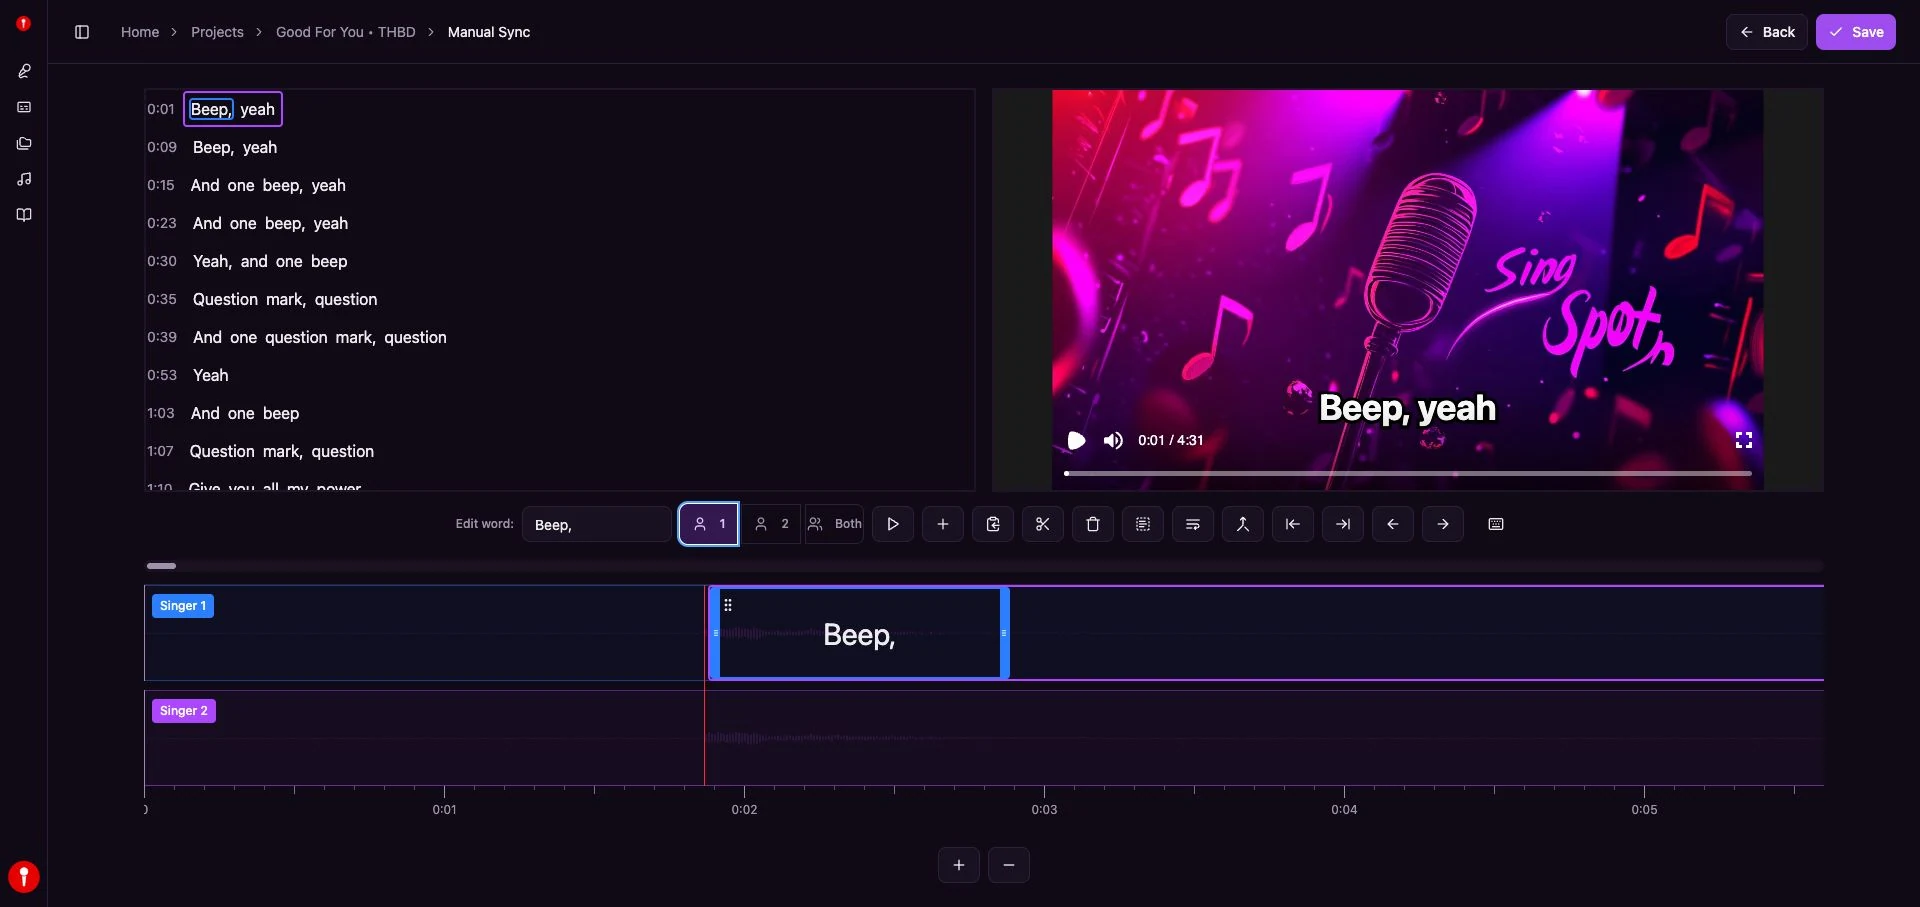The width and height of the screenshot is (1920, 907).
Task: Click the red badge icon at bottom left
Action: 24,877
